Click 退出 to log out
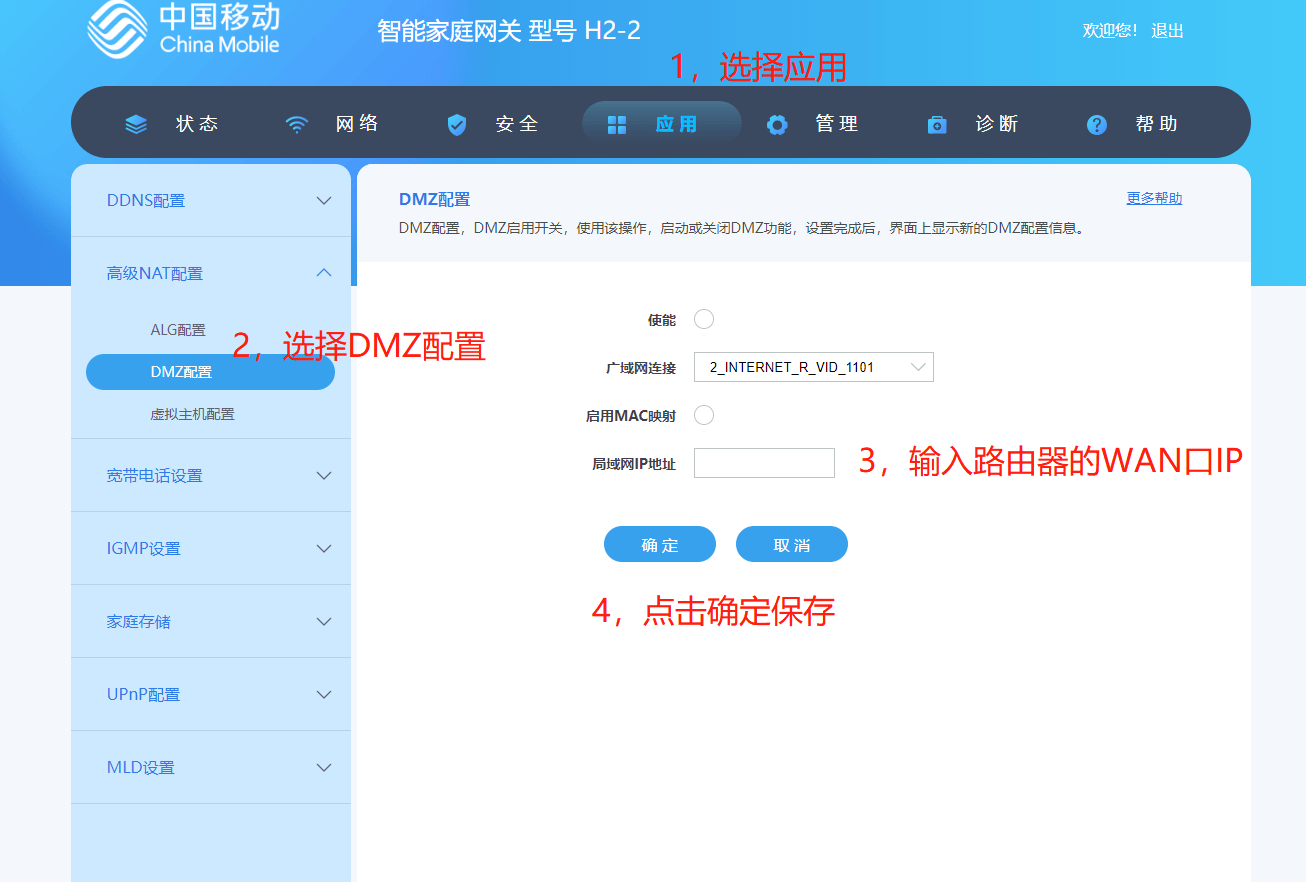The height and width of the screenshot is (882, 1306). tap(1167, 30)
